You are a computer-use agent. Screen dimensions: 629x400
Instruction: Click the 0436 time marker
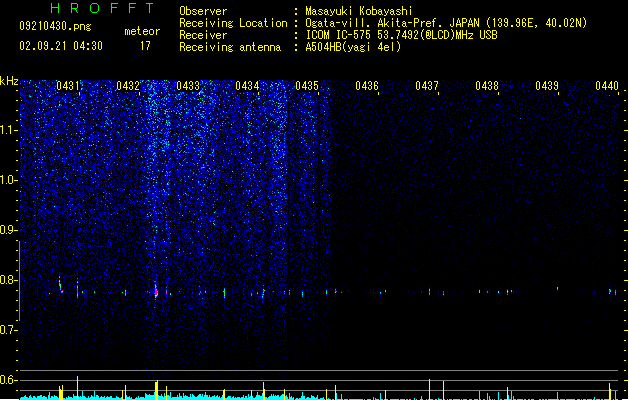(367, 86)
